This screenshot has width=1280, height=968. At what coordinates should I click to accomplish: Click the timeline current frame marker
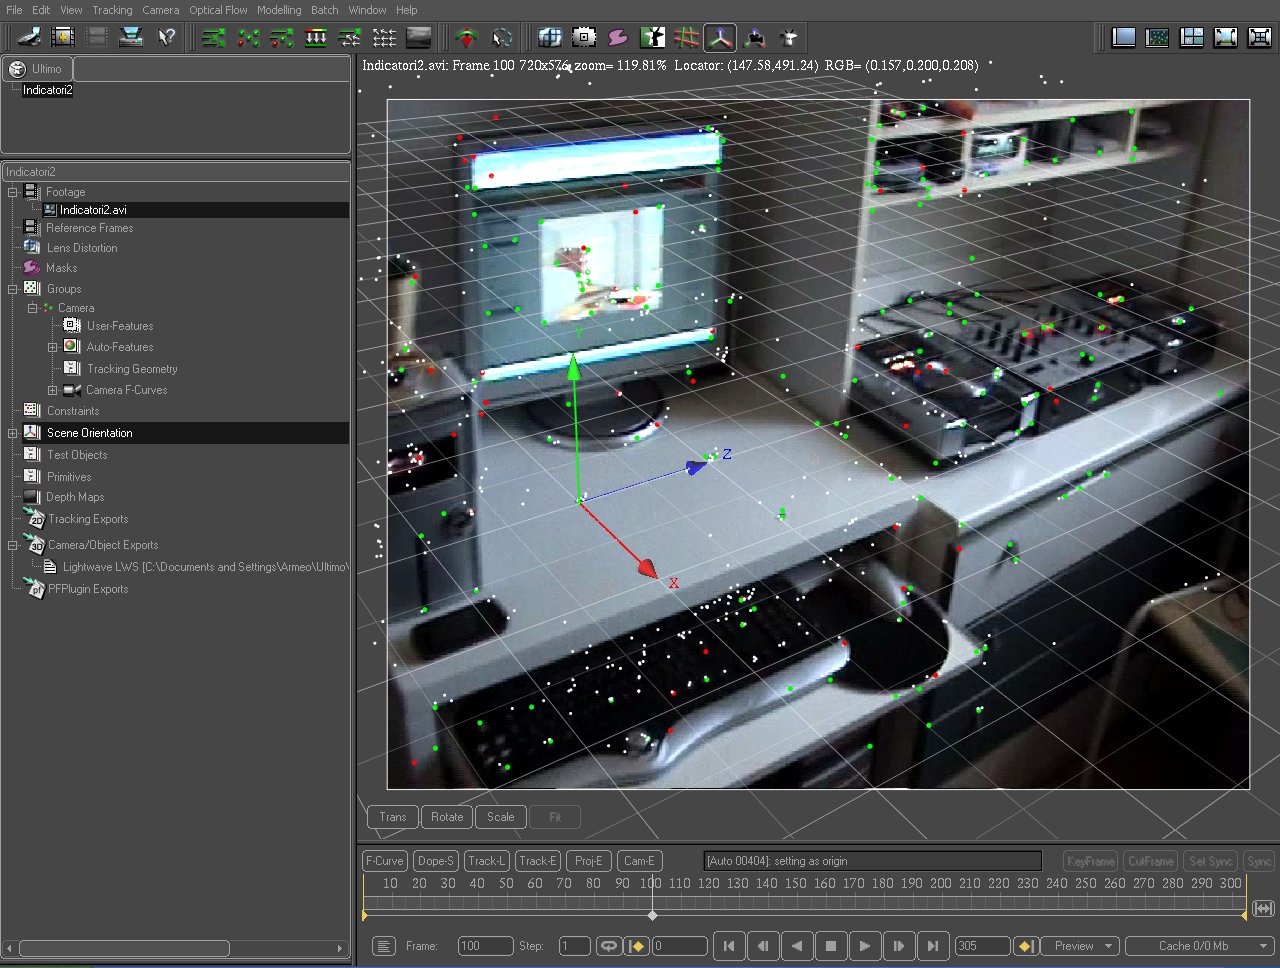coord(652,915)
